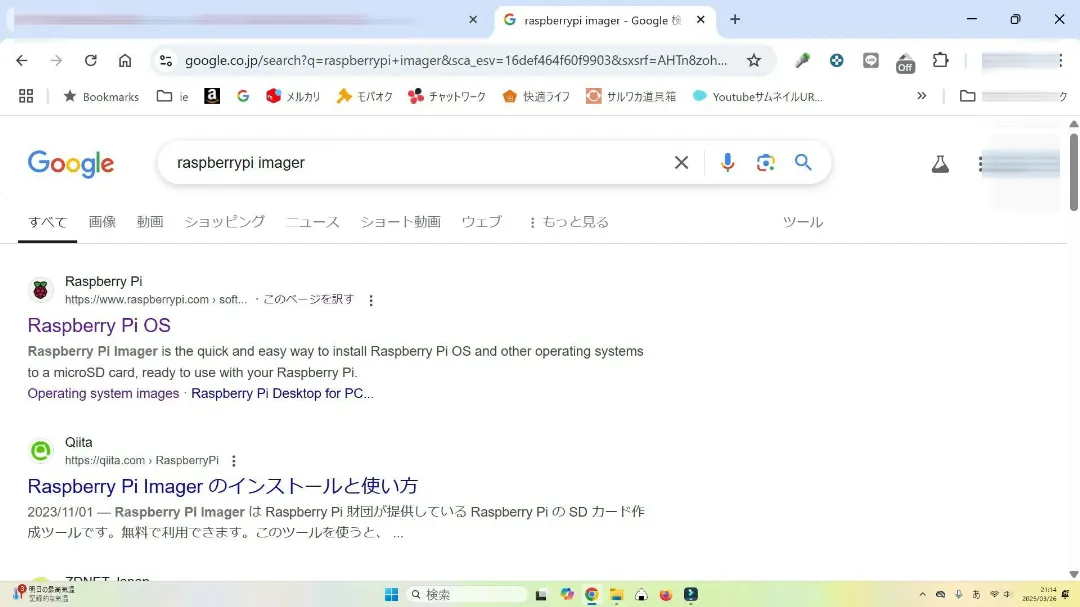
Task: Open Operating system images sublink
Action: [x=103, y=393]
